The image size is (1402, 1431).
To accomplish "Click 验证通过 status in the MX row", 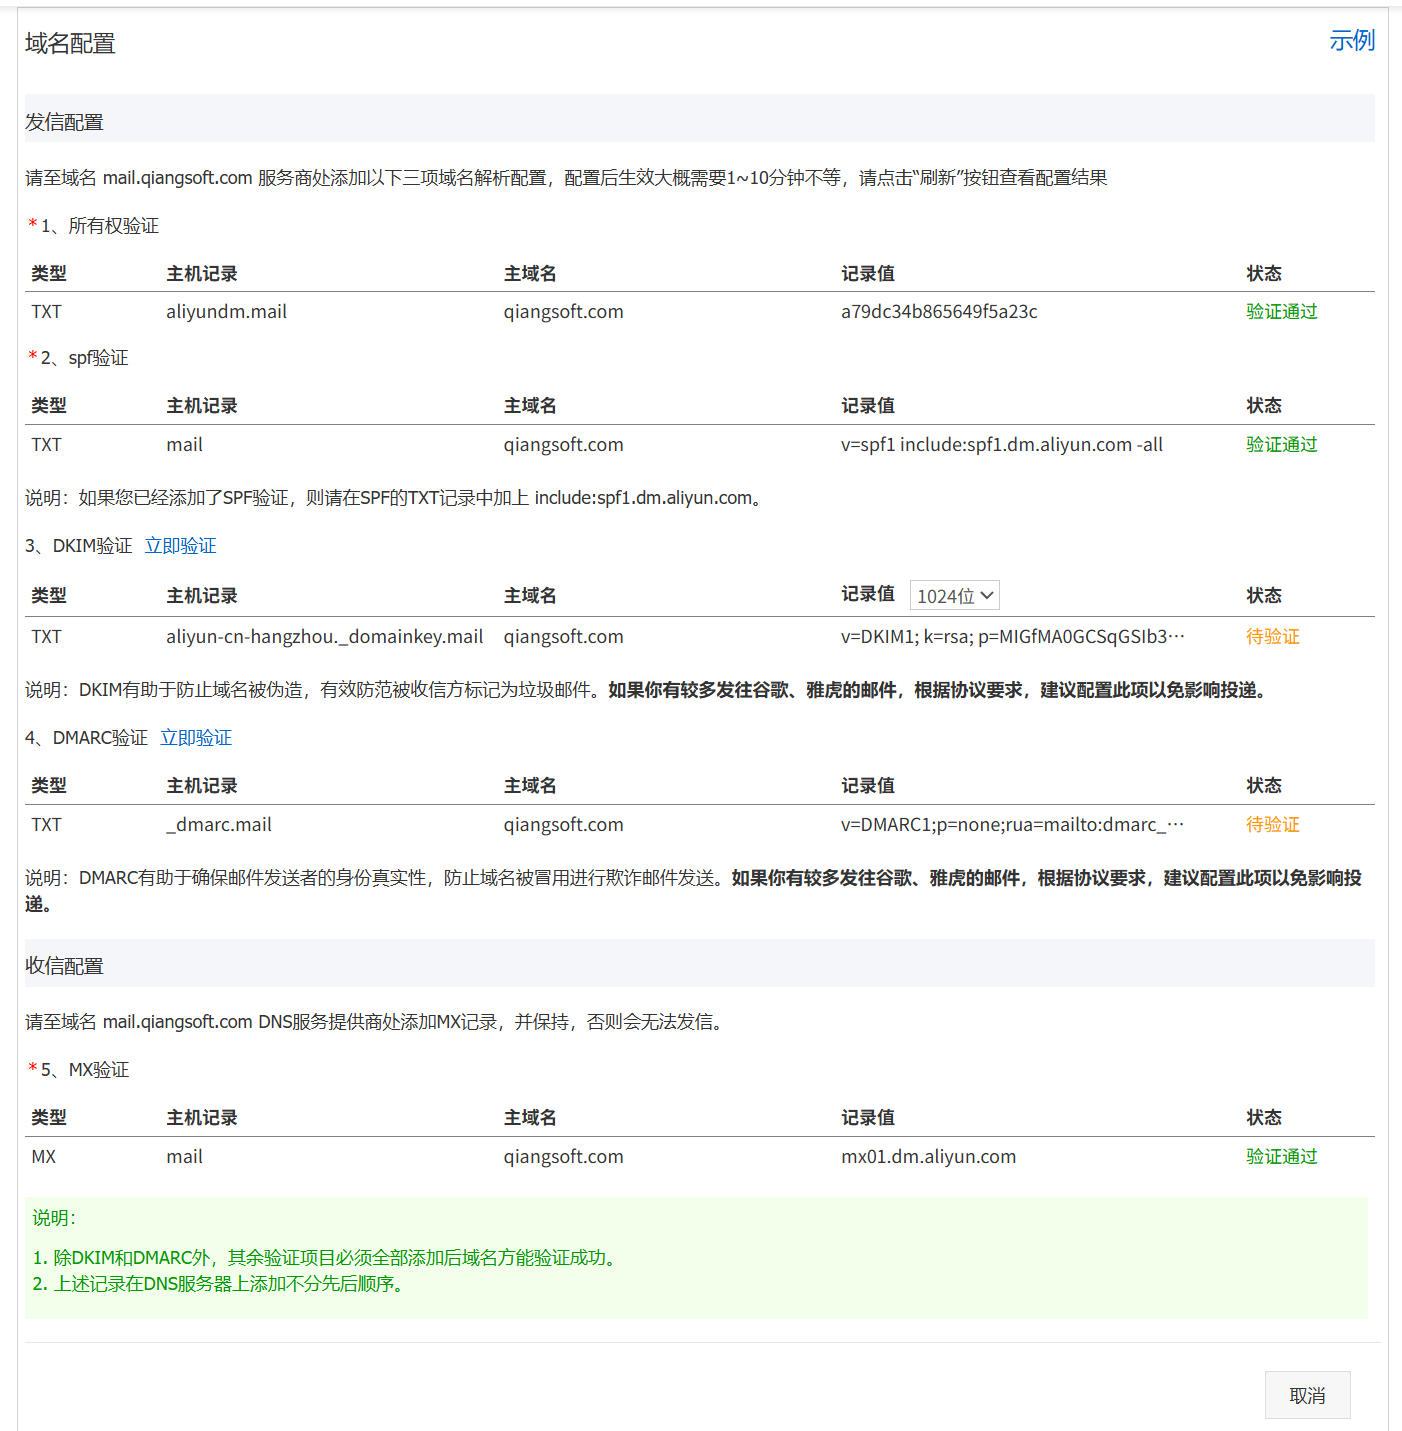I will pos(1281,1157).
